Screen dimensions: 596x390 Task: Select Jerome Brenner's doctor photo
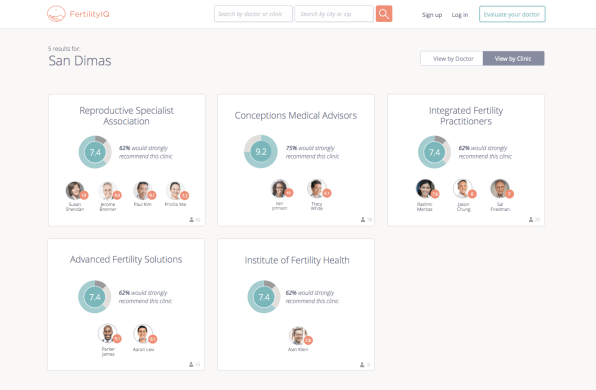point(108,190)
